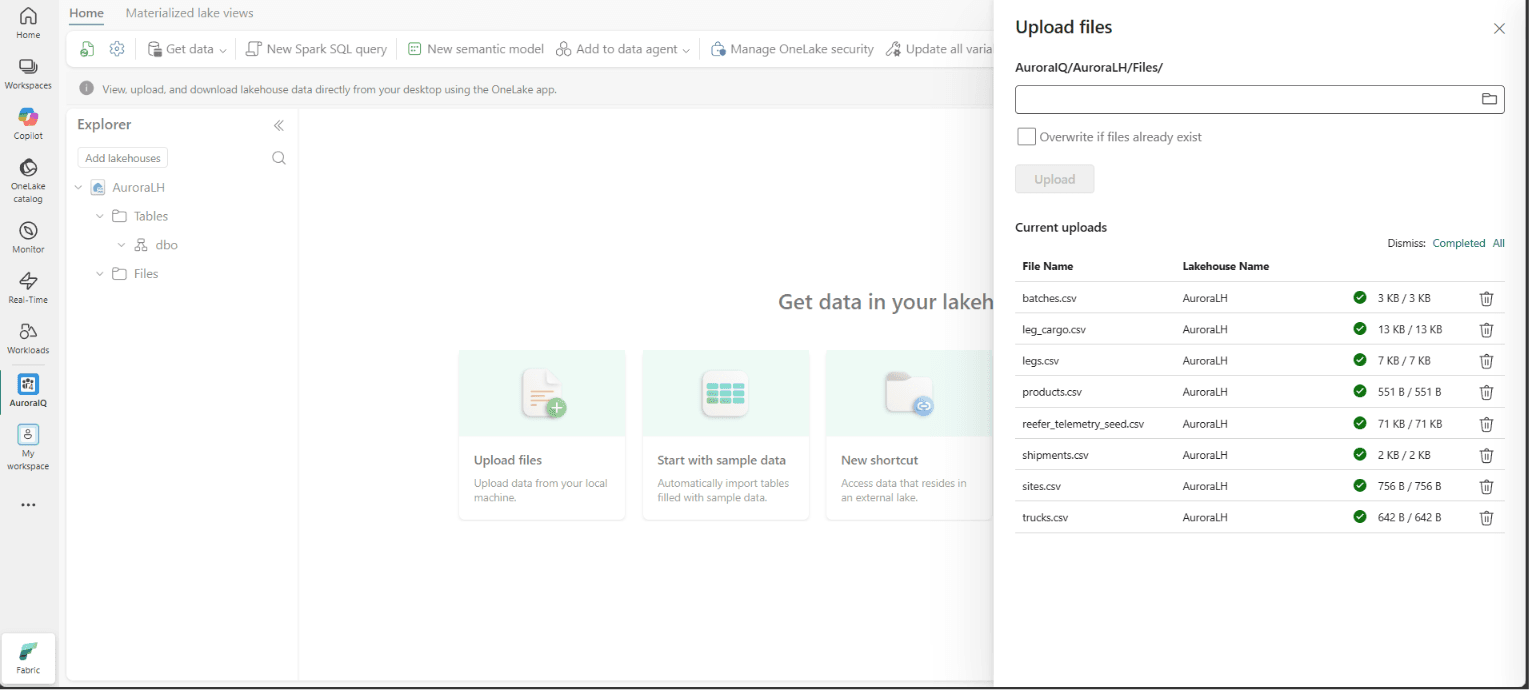Screen dimensions: 1529x690
Task: Choose the New shortcut card
Action: click(909, 435)
